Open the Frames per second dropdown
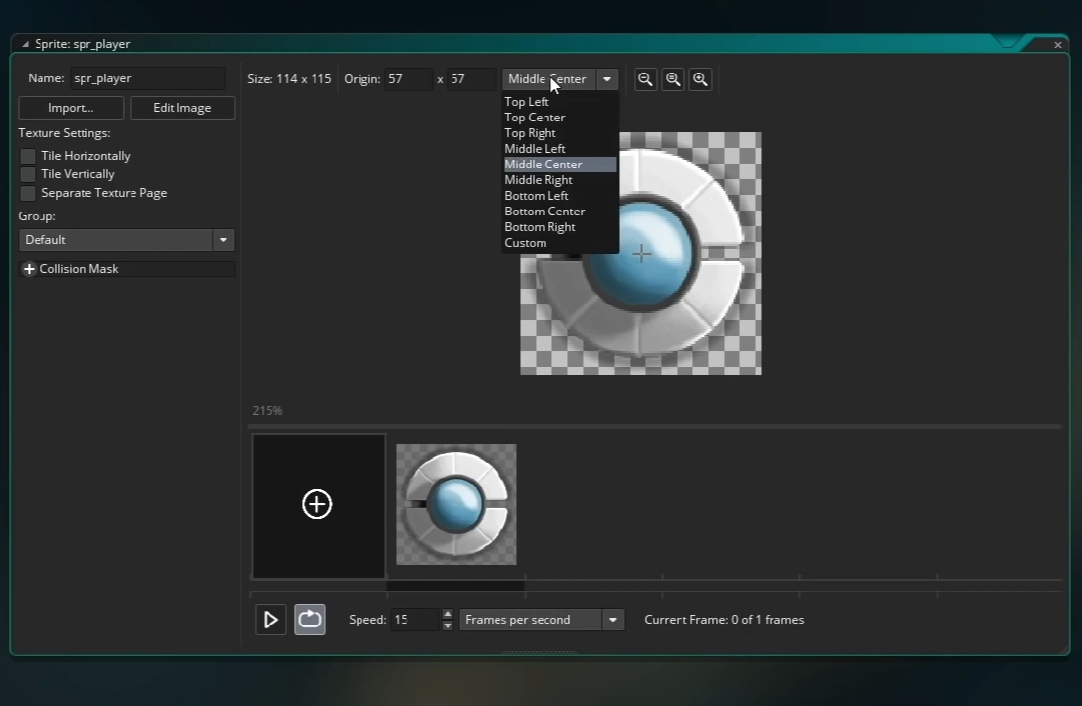This screenshot has height=706, width=1082. (x=613, y=620)
